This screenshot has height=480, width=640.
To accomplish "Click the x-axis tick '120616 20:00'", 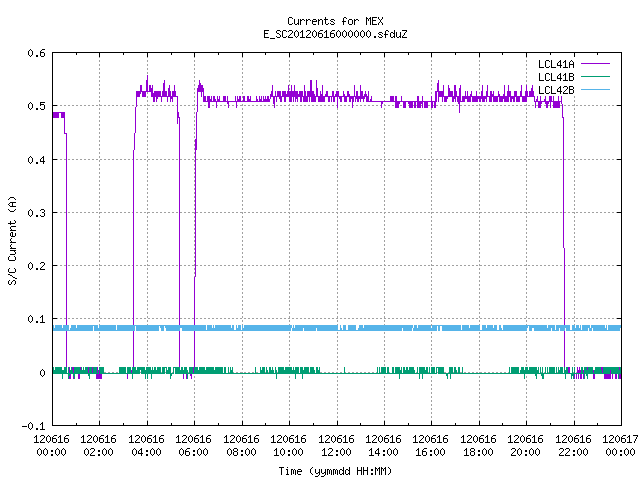I will point(526,446).
